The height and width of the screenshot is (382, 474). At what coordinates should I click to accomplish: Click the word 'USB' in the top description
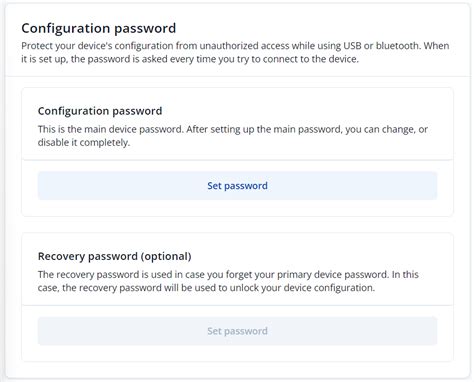pyautogui.click(x=352, y=45)
